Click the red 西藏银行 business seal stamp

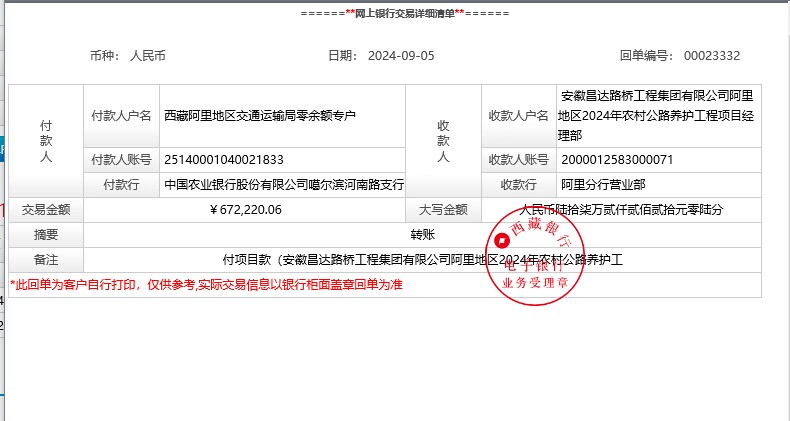[540, 262]
